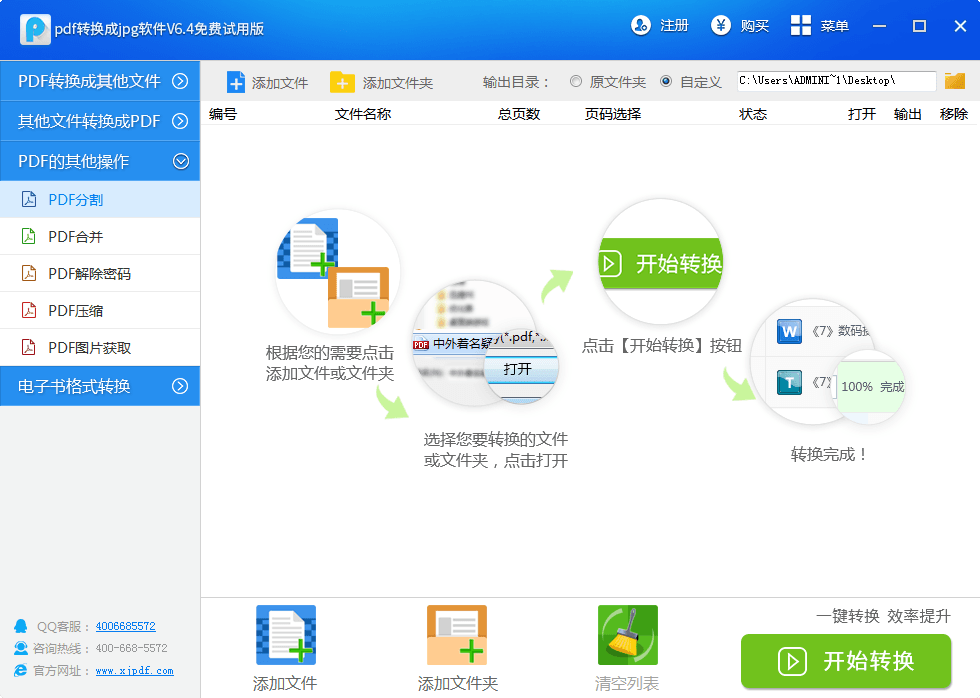
Task: Click the 状态 column header
Action: pos(752,114)
